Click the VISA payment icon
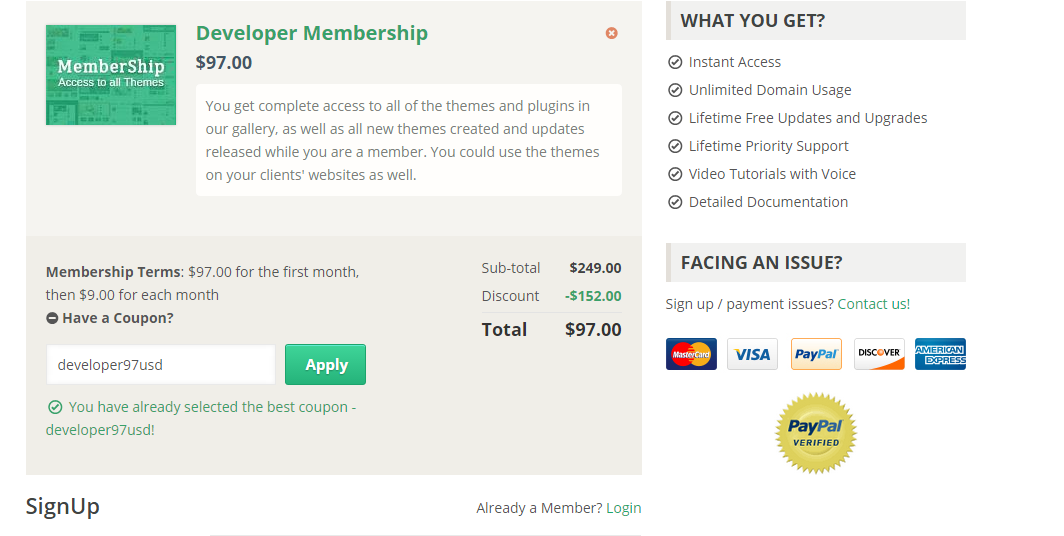1064x536 pixels. pyautogui.click(x=752, y=354)
